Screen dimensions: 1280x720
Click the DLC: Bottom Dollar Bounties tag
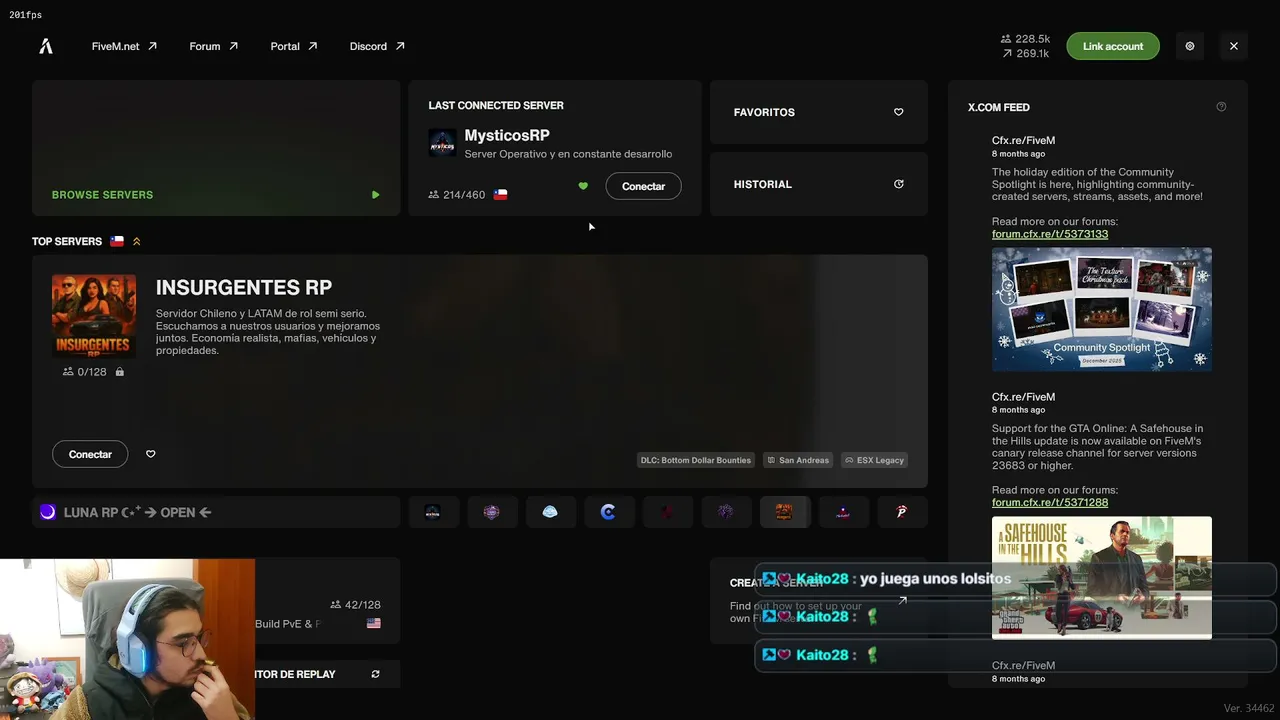(696, 460)
